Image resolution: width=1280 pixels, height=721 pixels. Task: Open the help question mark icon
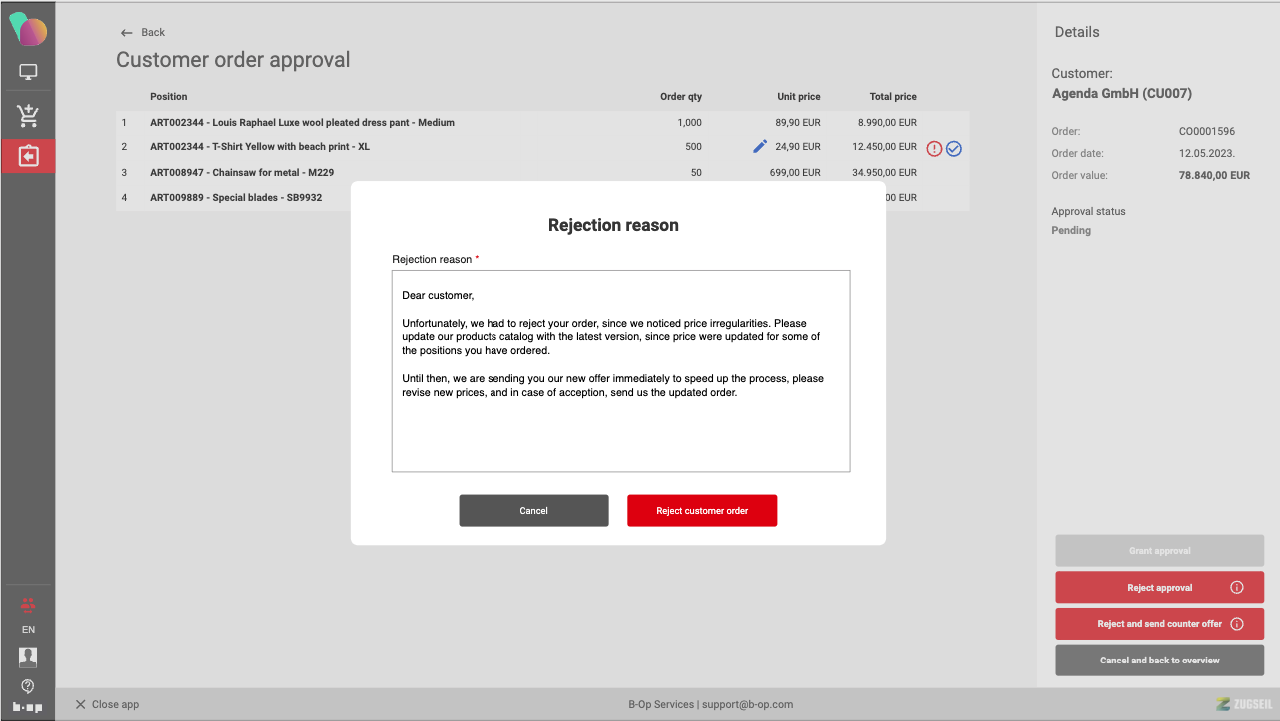coord(28,685)
